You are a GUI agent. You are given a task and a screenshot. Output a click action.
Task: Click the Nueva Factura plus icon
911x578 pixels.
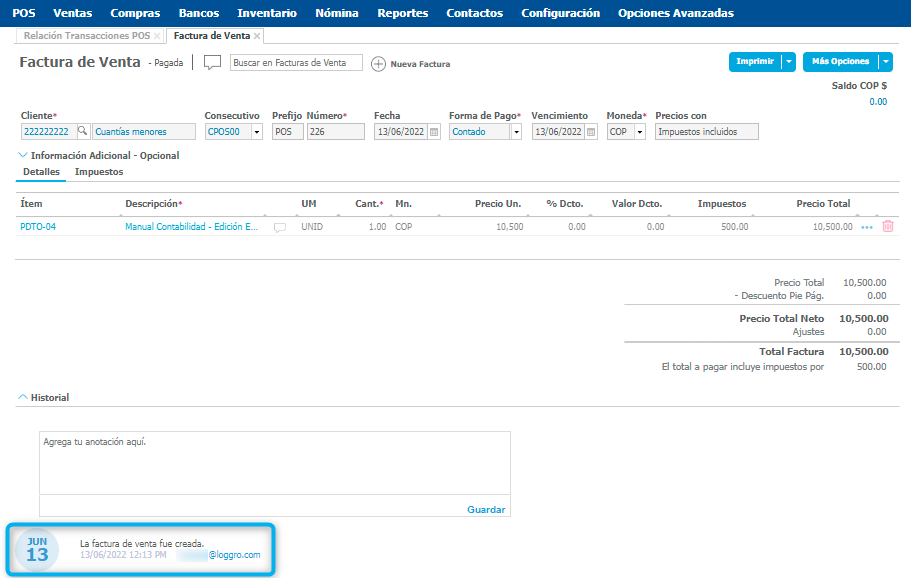point(378,64)
